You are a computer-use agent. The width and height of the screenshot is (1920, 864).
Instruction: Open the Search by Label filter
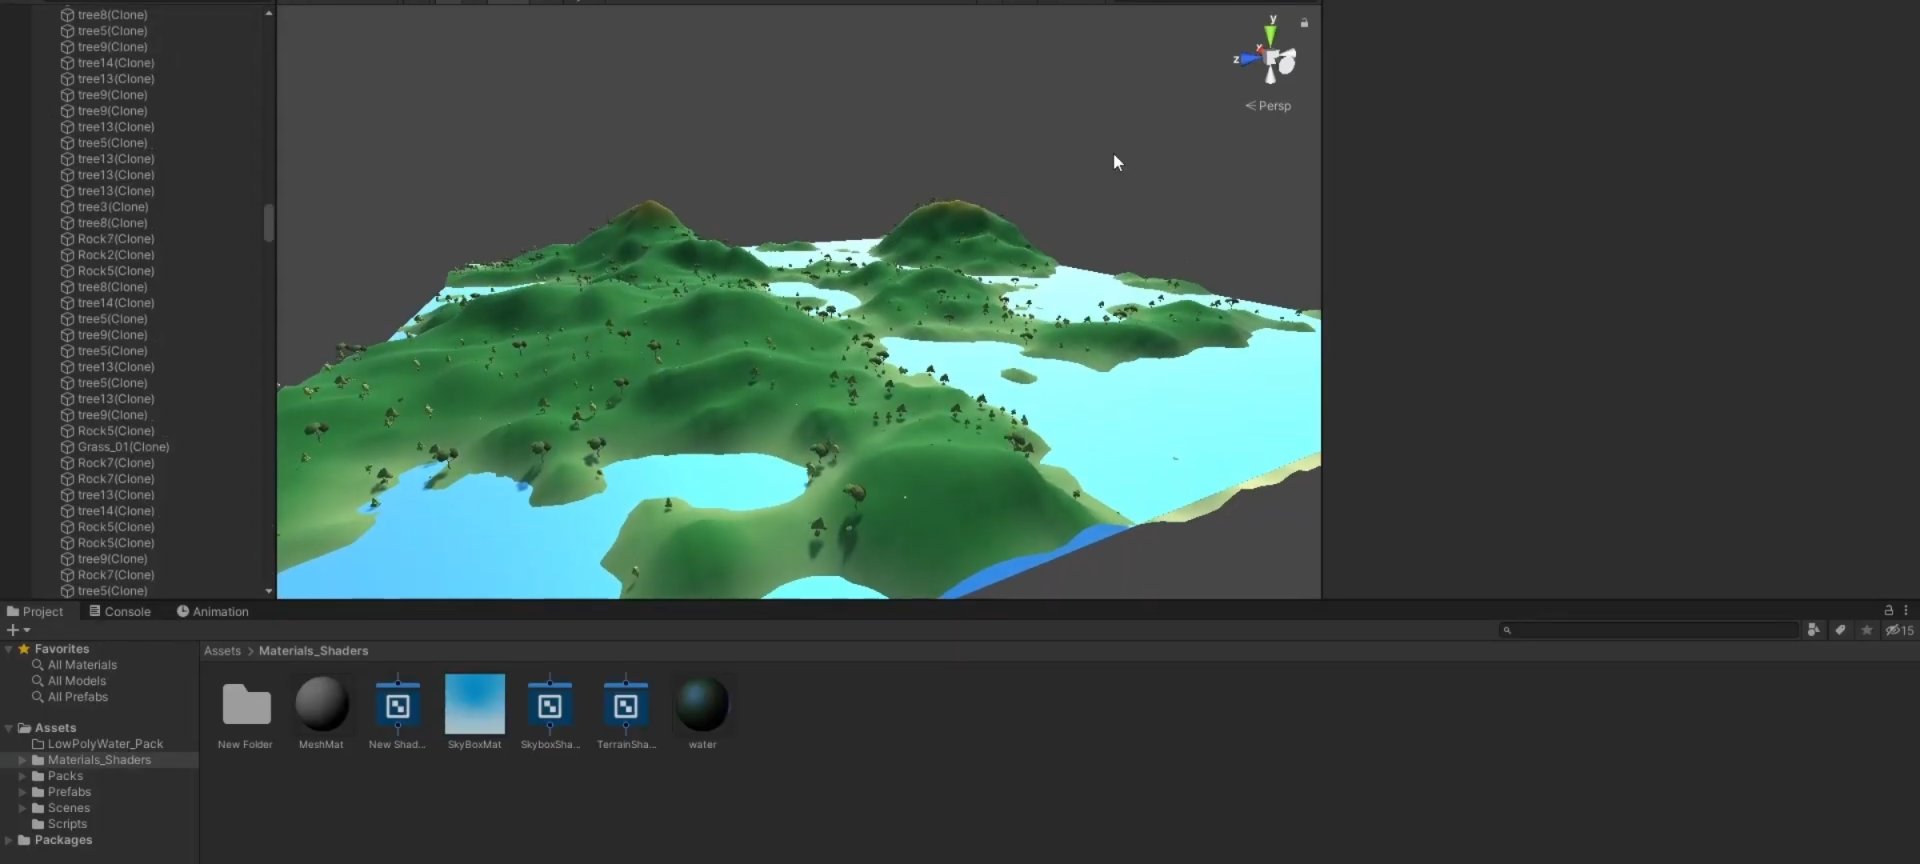coord(1840,630)
